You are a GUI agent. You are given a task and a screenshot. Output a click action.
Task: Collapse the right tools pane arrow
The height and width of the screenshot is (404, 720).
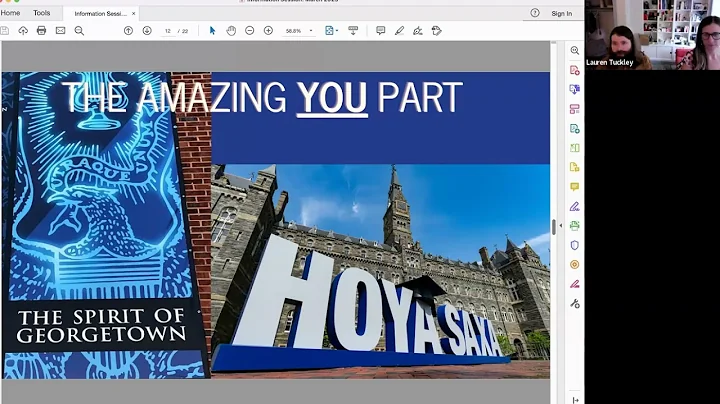click(561, 226)
